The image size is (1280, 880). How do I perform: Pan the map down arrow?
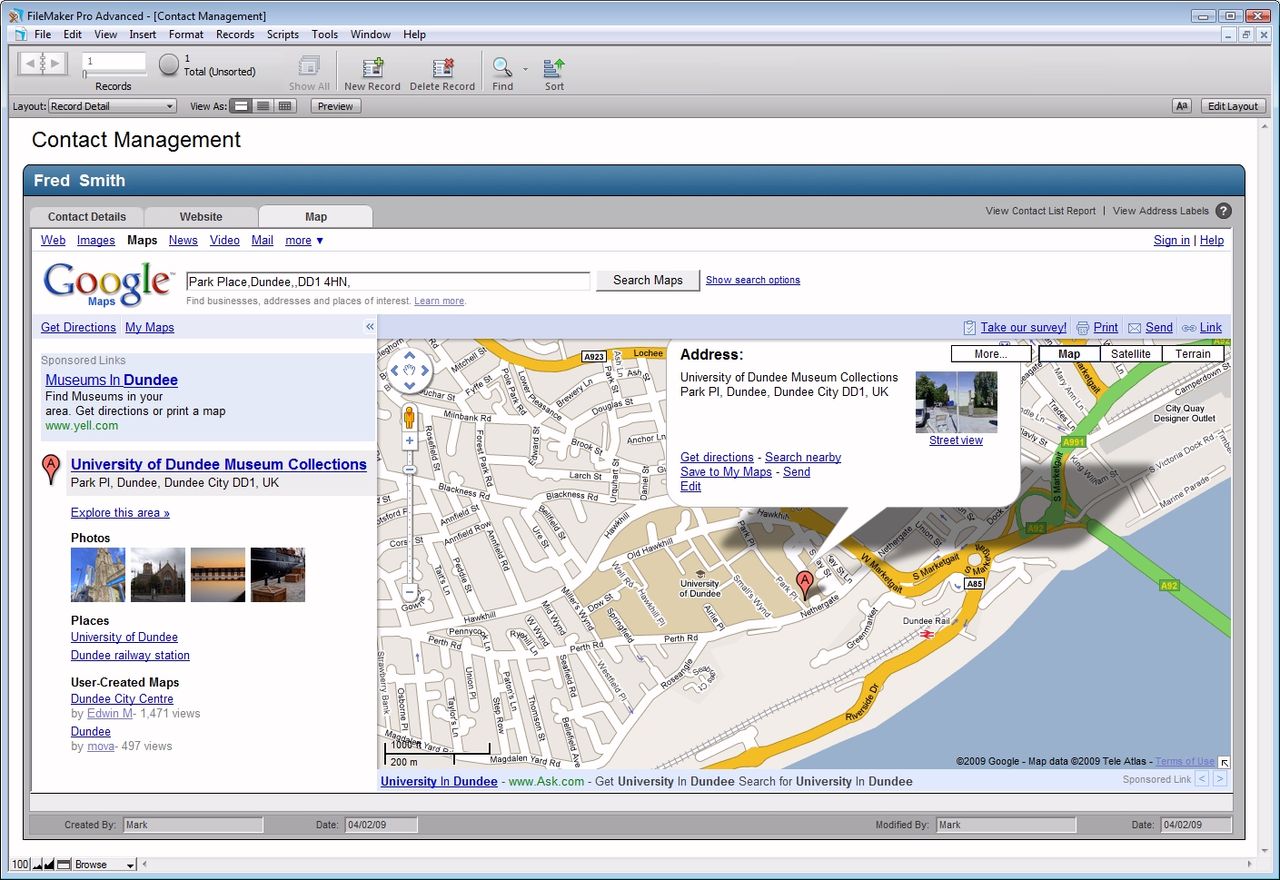tap(409, 385)
